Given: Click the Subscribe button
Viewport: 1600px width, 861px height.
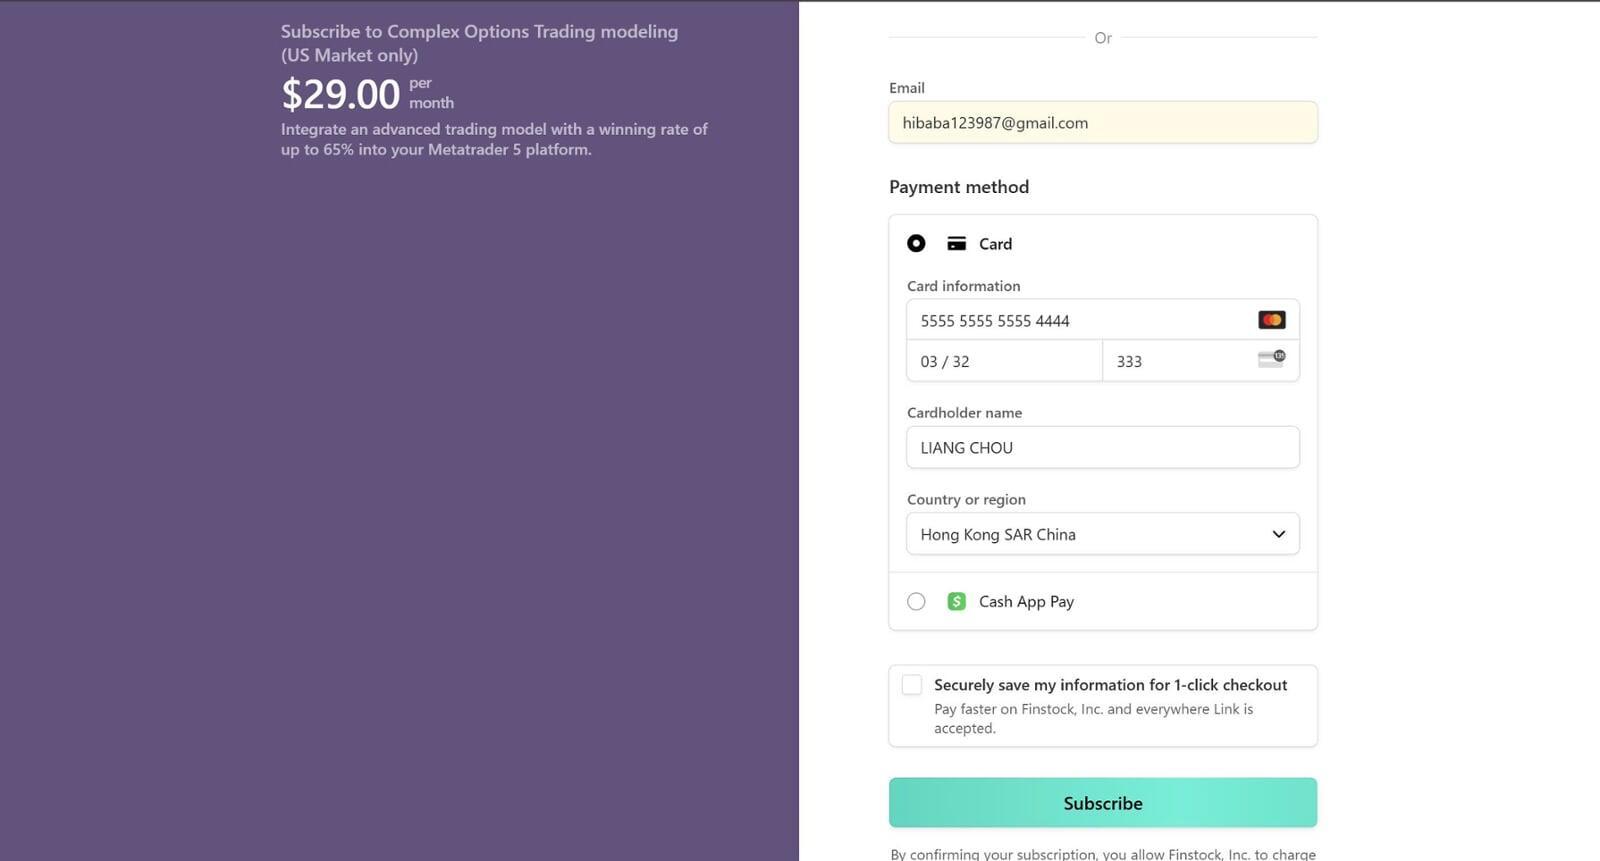Looking at the screenshot, I should [1103, 803].
